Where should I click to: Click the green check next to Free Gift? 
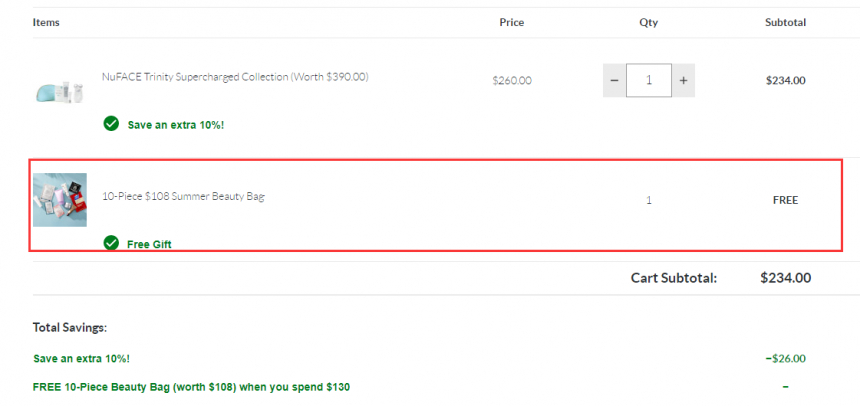coord(111,243)
